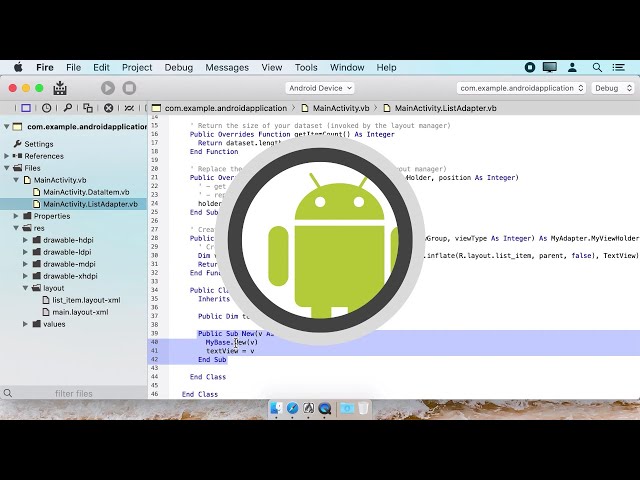Open the Messages menu
The height and width of the screenshot is (480, 640).
click(x=227, y=67)
